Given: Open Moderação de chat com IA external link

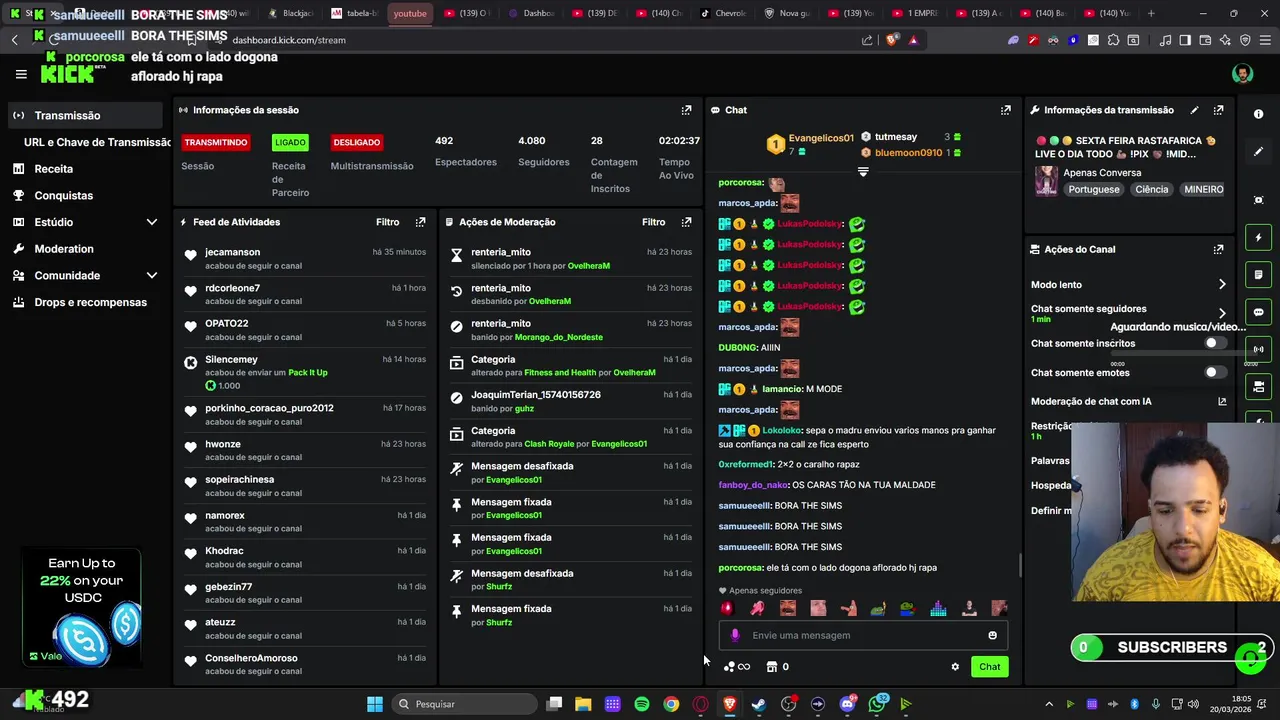Looking at the screenshot, I should (1222, 402).
